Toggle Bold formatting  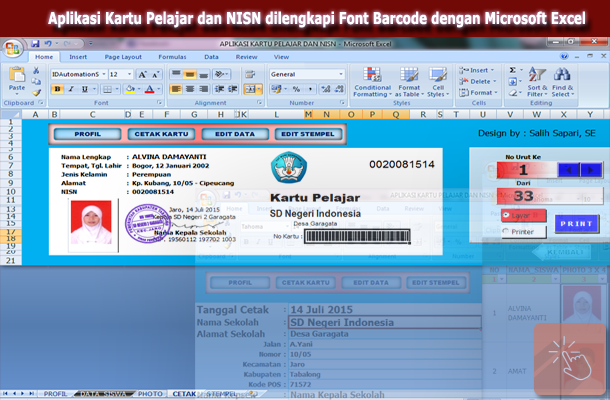tap(57, 89)
